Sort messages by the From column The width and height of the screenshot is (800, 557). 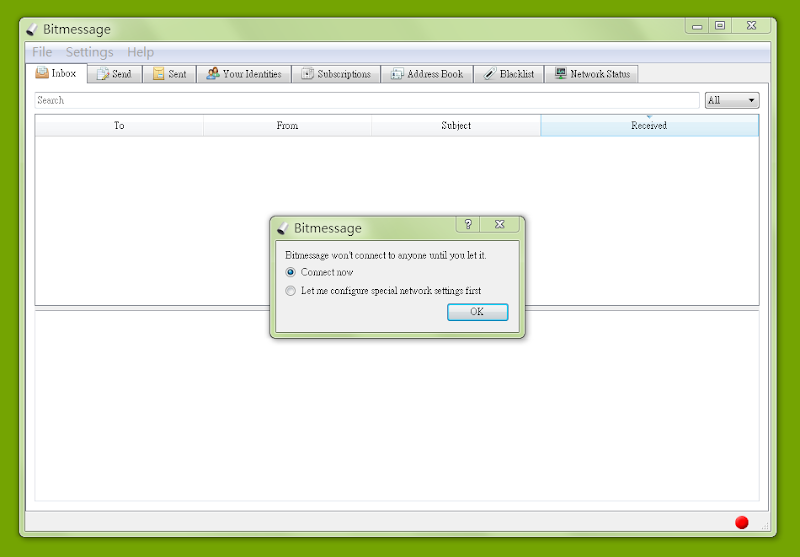(x=287, y=125)
